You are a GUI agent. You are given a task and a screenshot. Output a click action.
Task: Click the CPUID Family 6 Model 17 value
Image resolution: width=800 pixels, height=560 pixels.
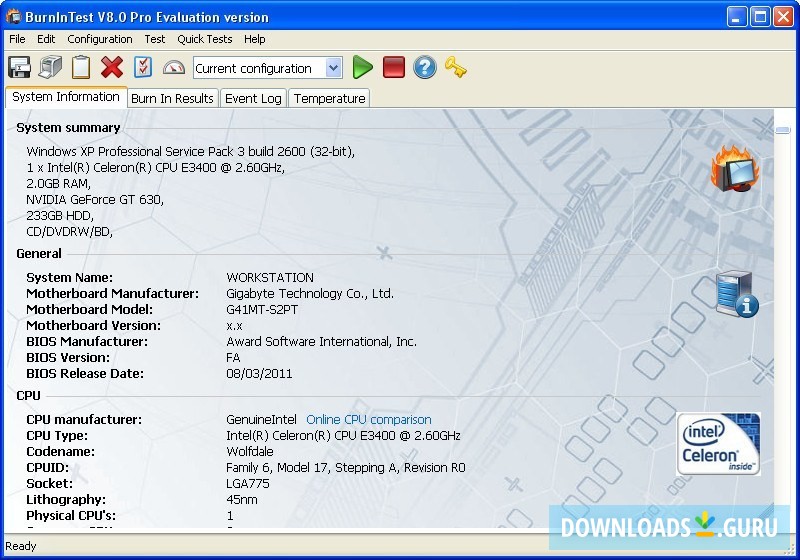coord(345,468)
